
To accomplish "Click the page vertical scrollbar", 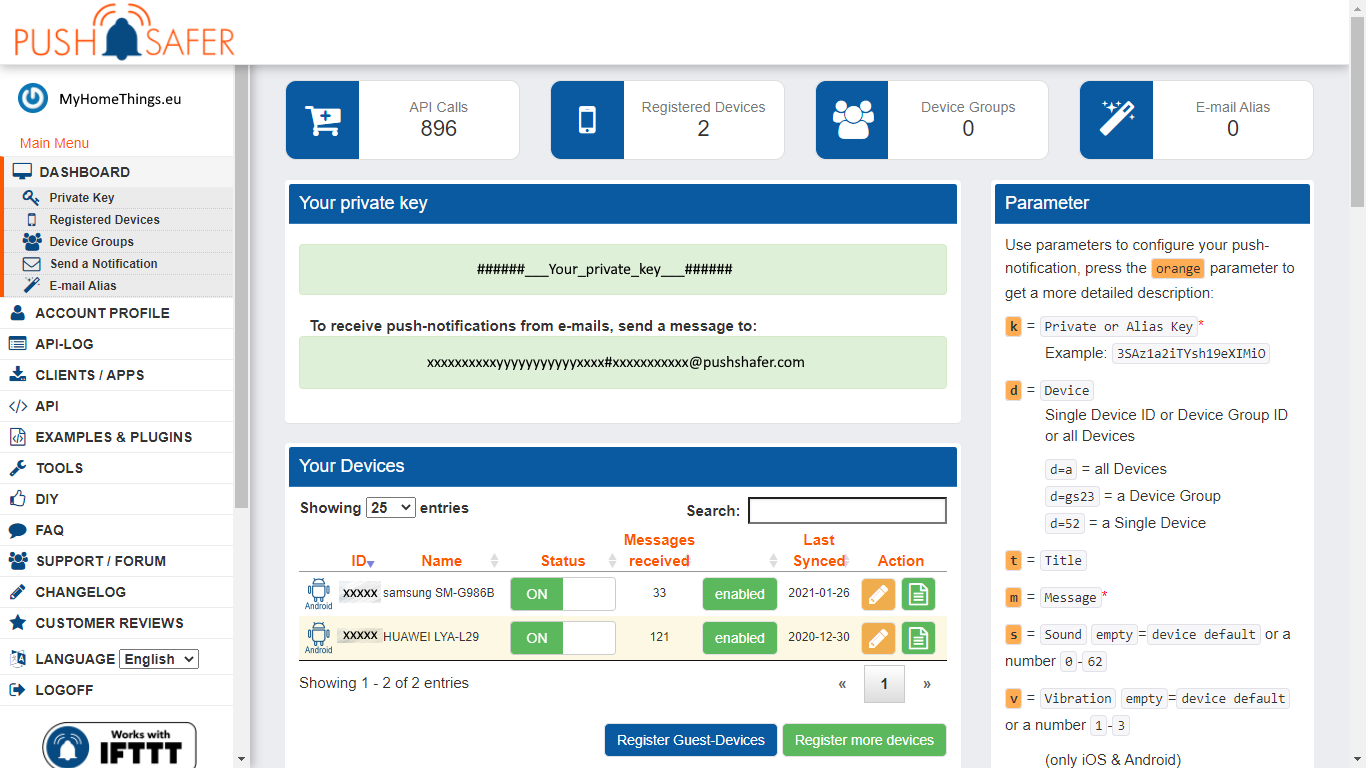I will (1357, 110).
